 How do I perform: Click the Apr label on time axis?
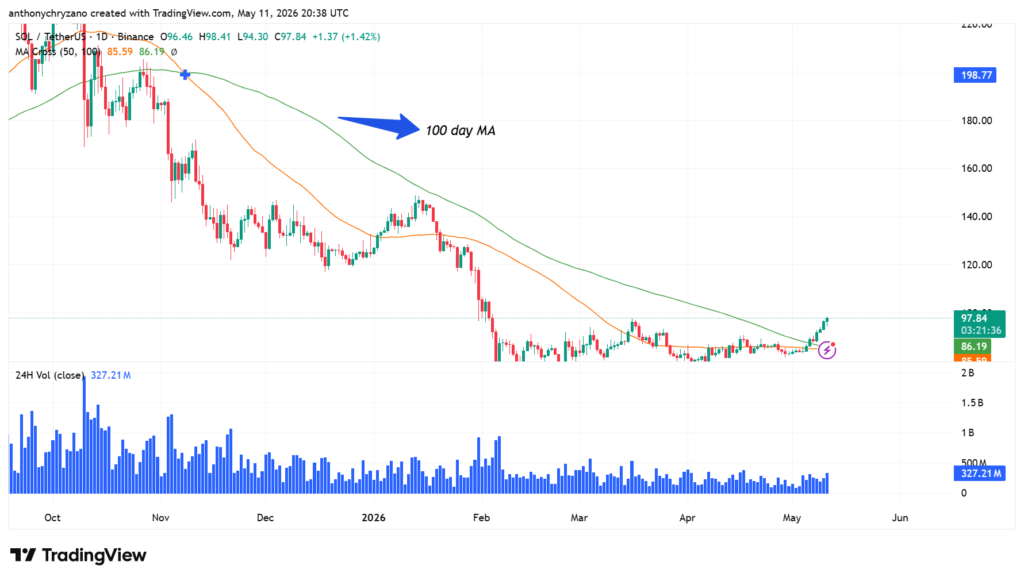click(687, 518)
